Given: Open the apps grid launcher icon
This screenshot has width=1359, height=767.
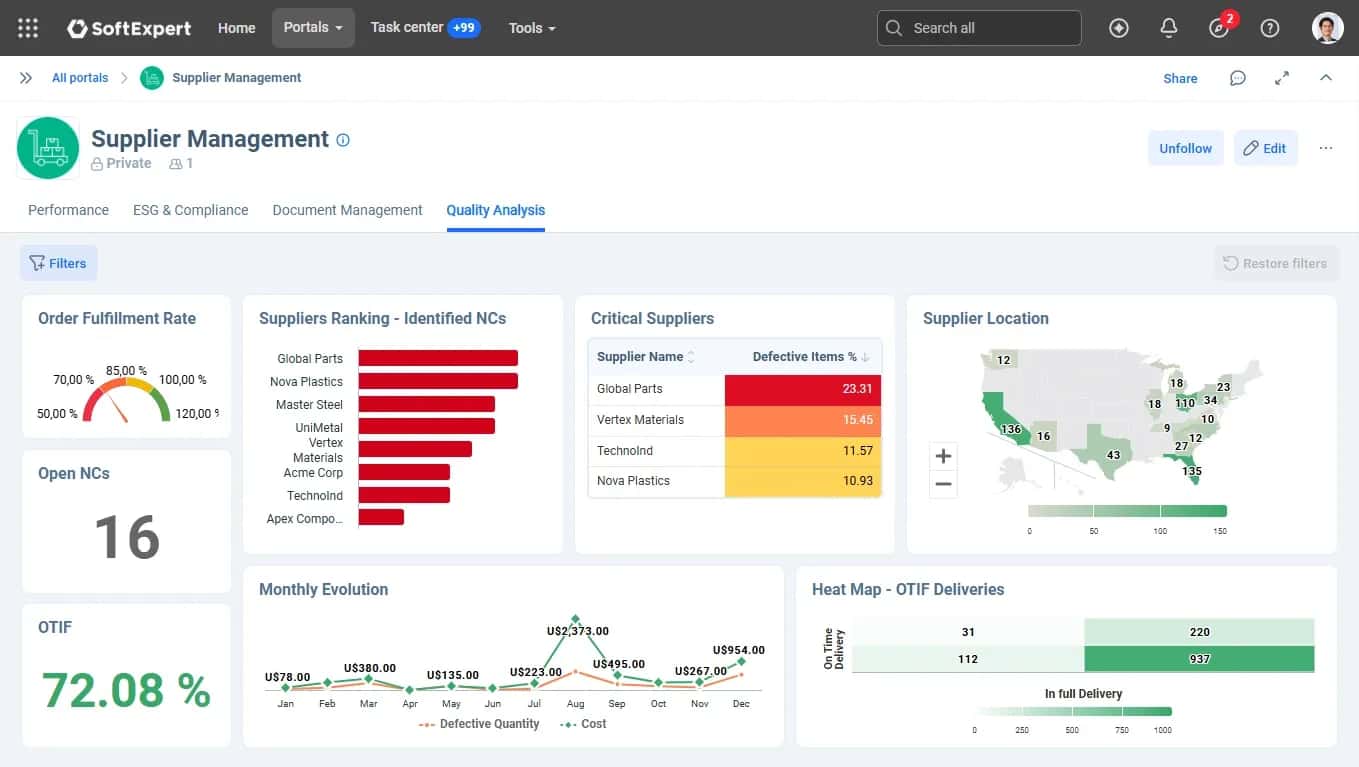Looking at the screenshot, I should point(28,28).
